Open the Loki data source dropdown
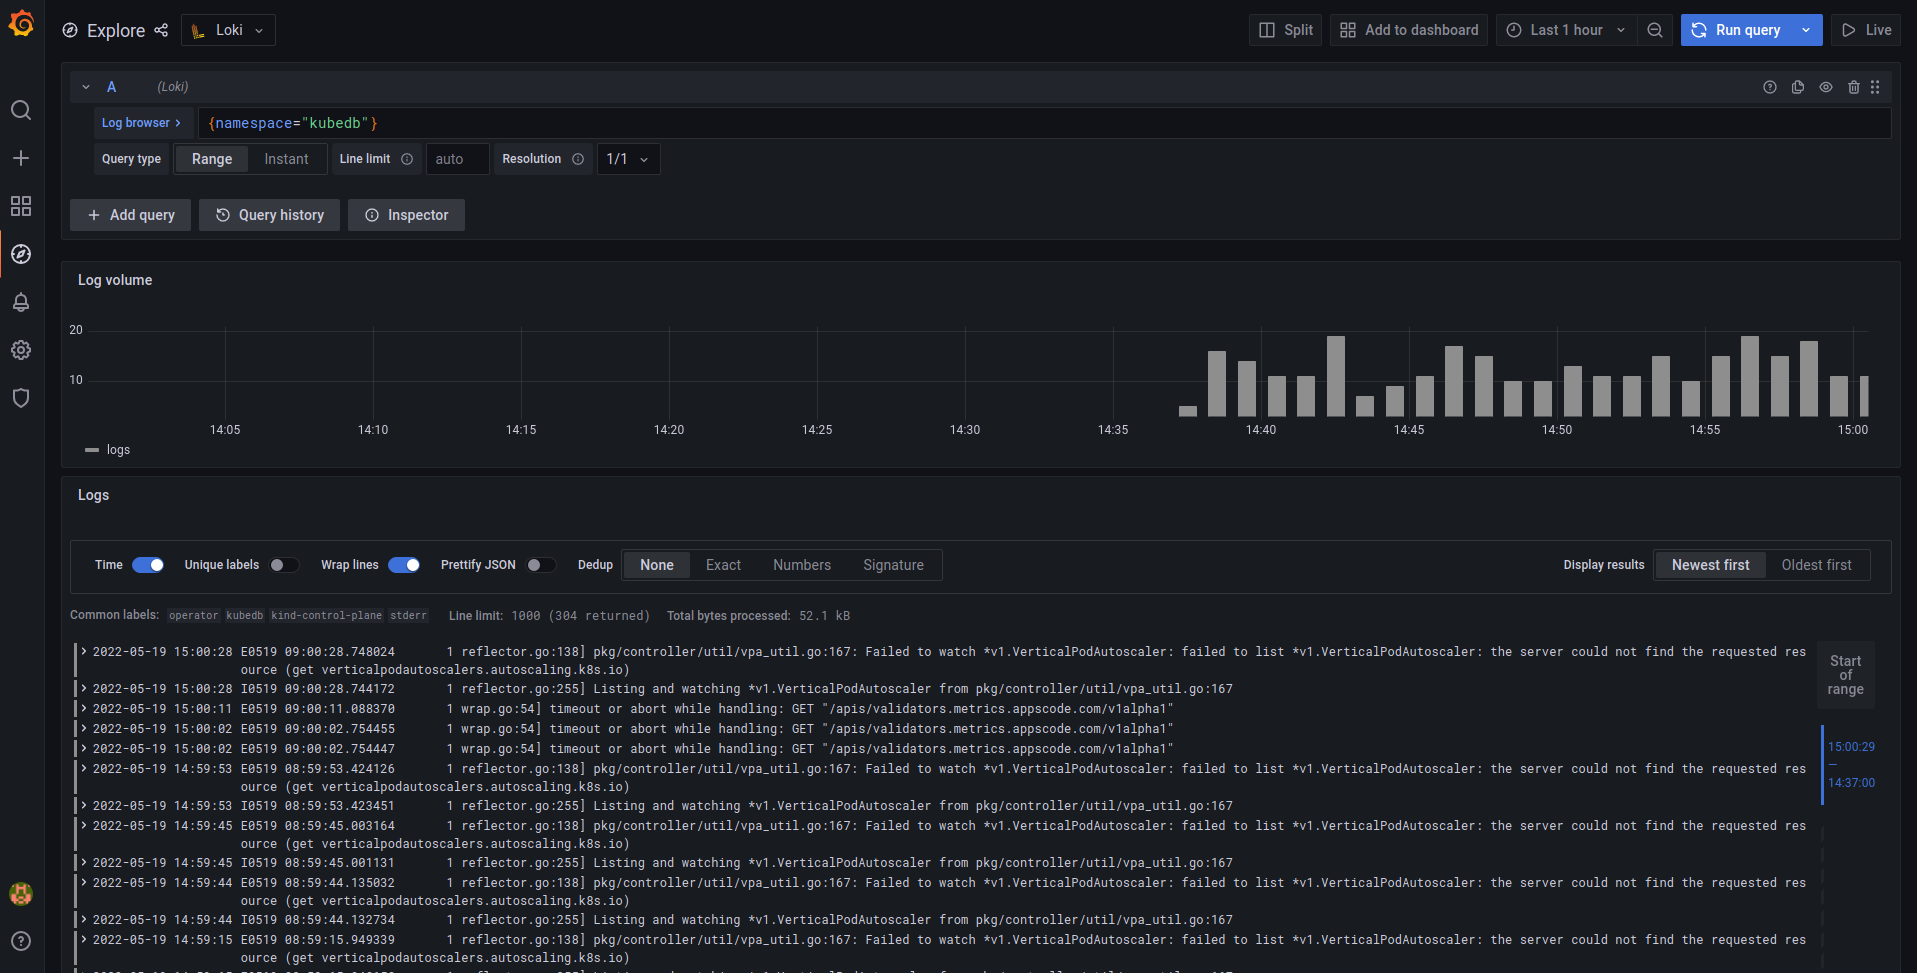Viewport: 1917px width, 973px height. click(228, 30)
